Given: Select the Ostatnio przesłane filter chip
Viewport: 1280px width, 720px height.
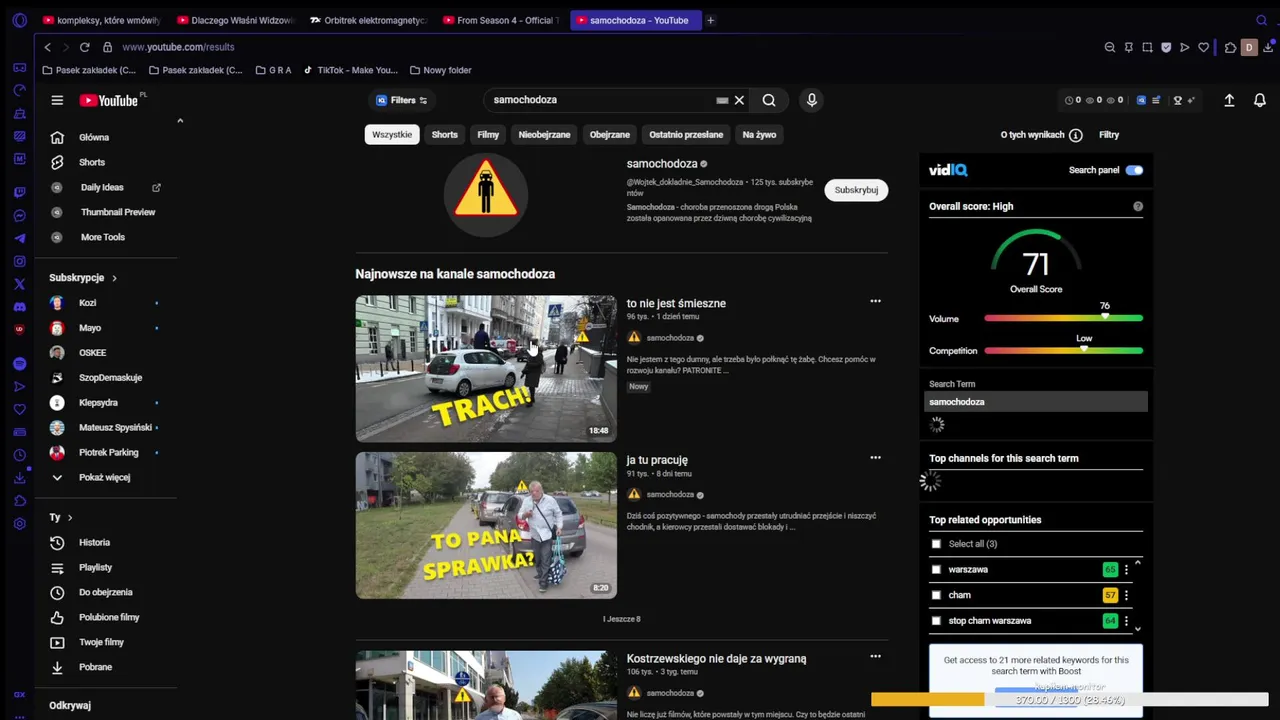Looking at the screenshot, I should (686, 134).
